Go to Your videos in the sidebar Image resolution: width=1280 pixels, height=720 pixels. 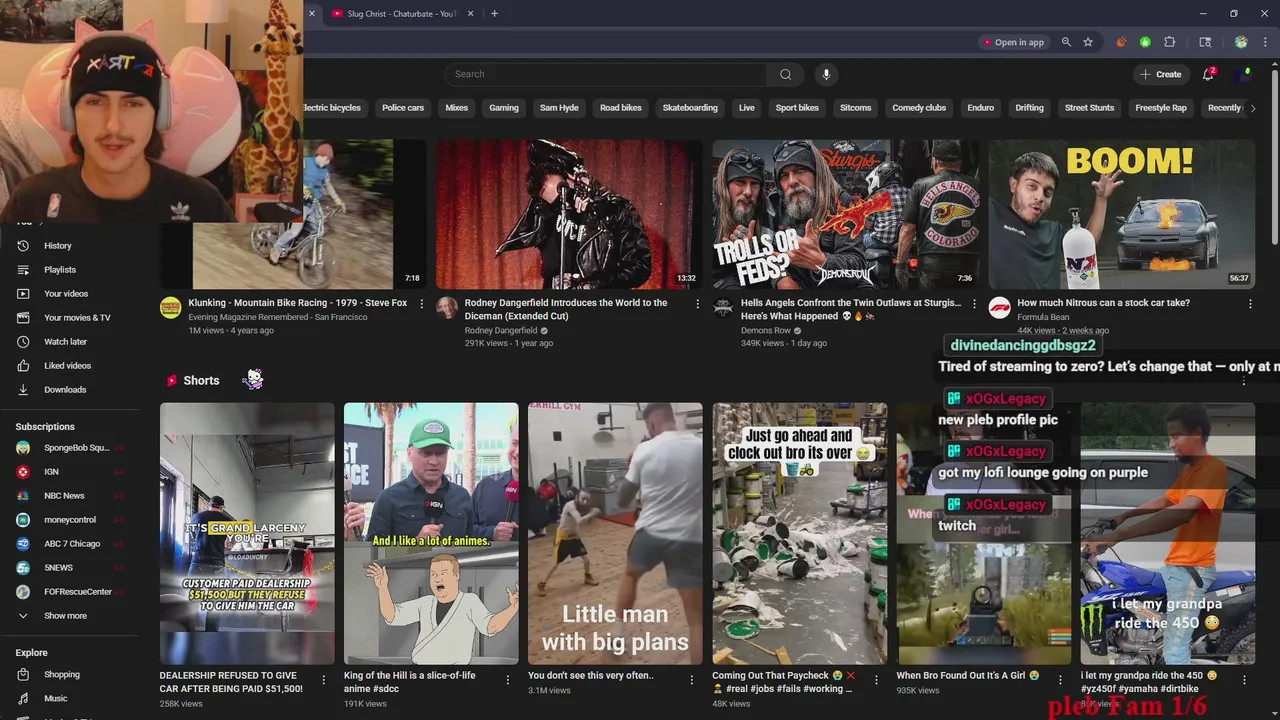(x=66, y=293)
